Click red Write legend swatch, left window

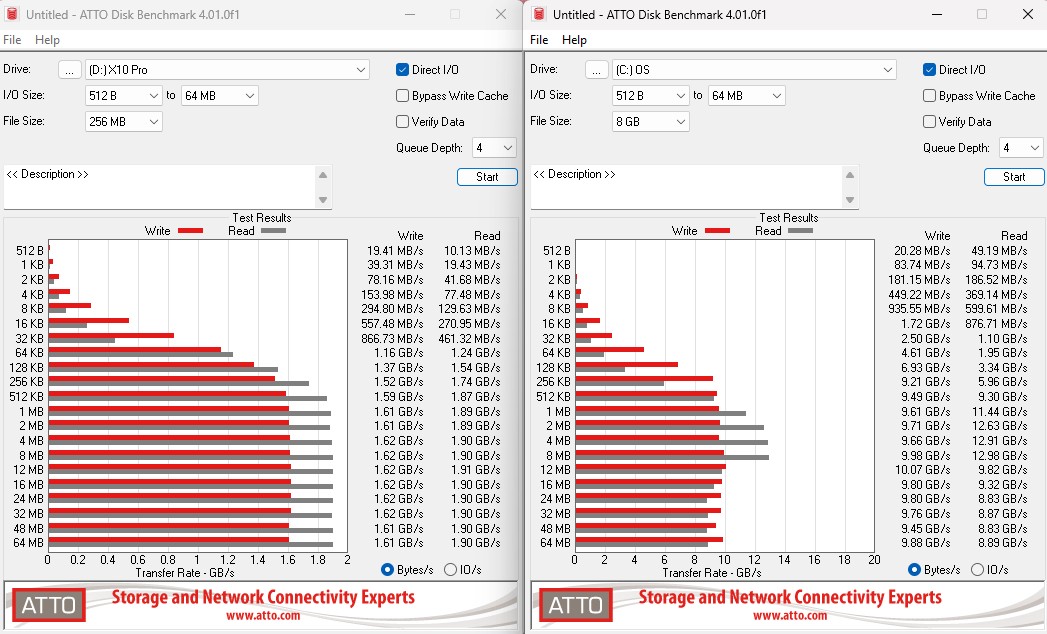coord(190,230)
